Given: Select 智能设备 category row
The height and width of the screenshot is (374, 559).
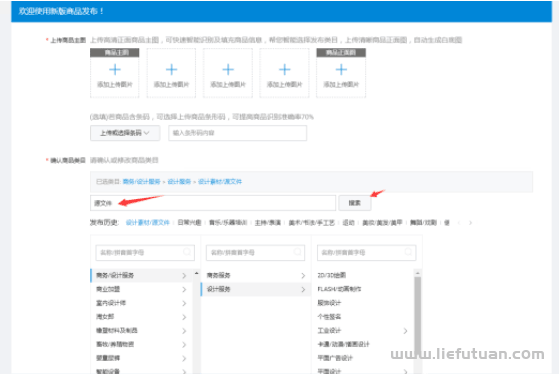Looking at the screenshot, I should 142,371.
